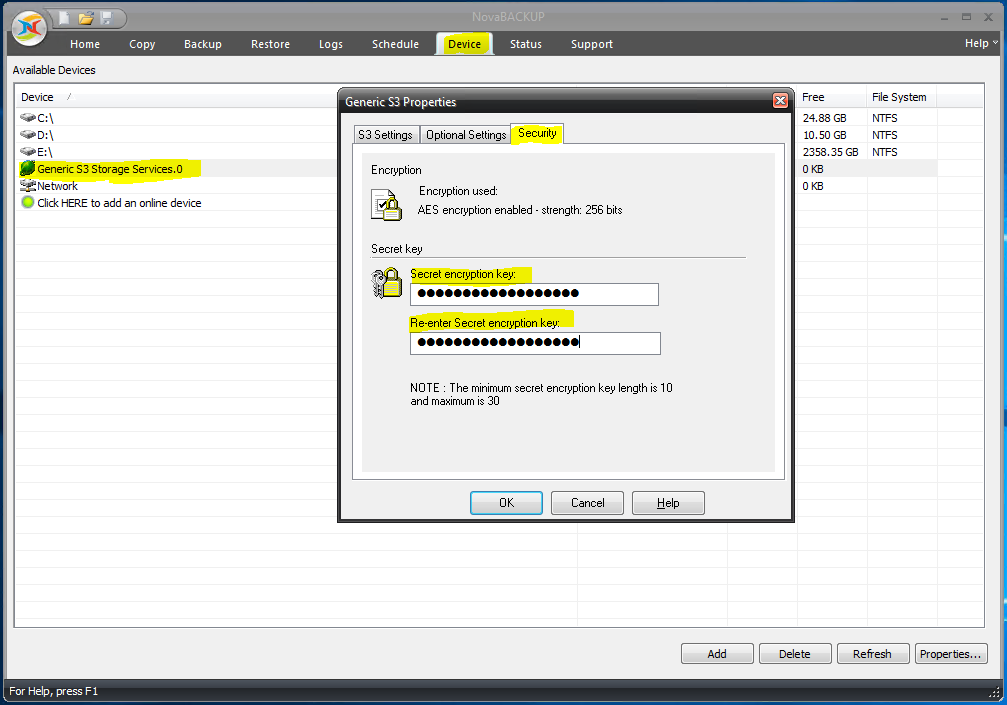Sort by the File System column header
Viewport: 1007px width, 705px height.
tap(902, 97)
